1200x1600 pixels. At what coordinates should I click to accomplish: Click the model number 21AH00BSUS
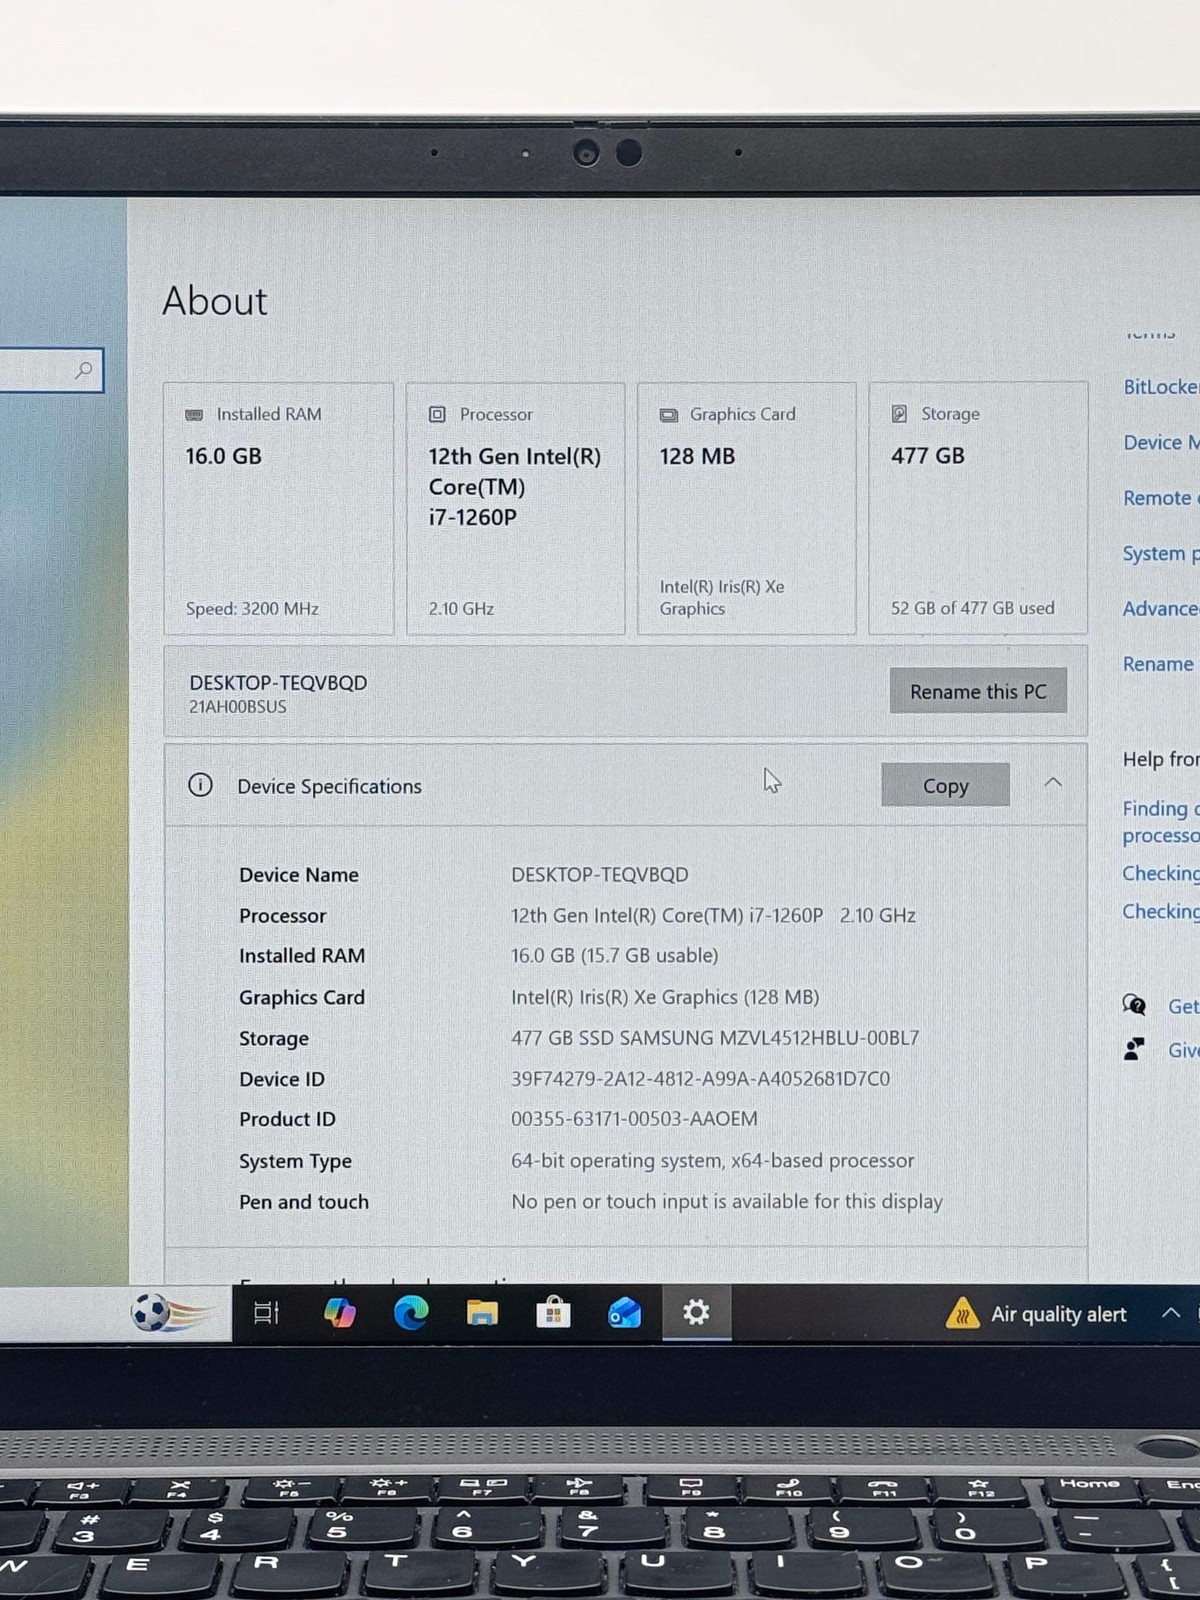point(238,706)
